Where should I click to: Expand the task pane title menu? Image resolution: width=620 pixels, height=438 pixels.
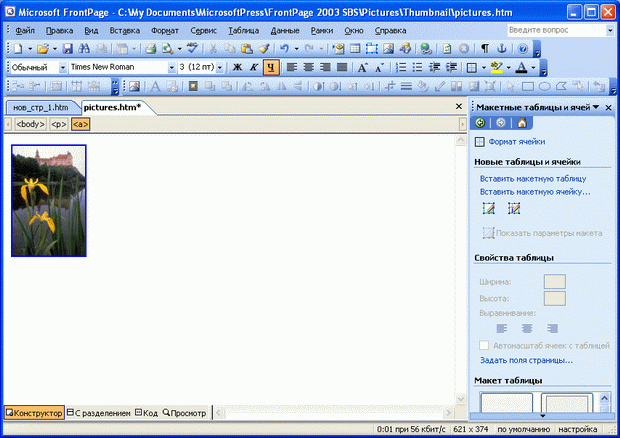(x=596, y=107)
